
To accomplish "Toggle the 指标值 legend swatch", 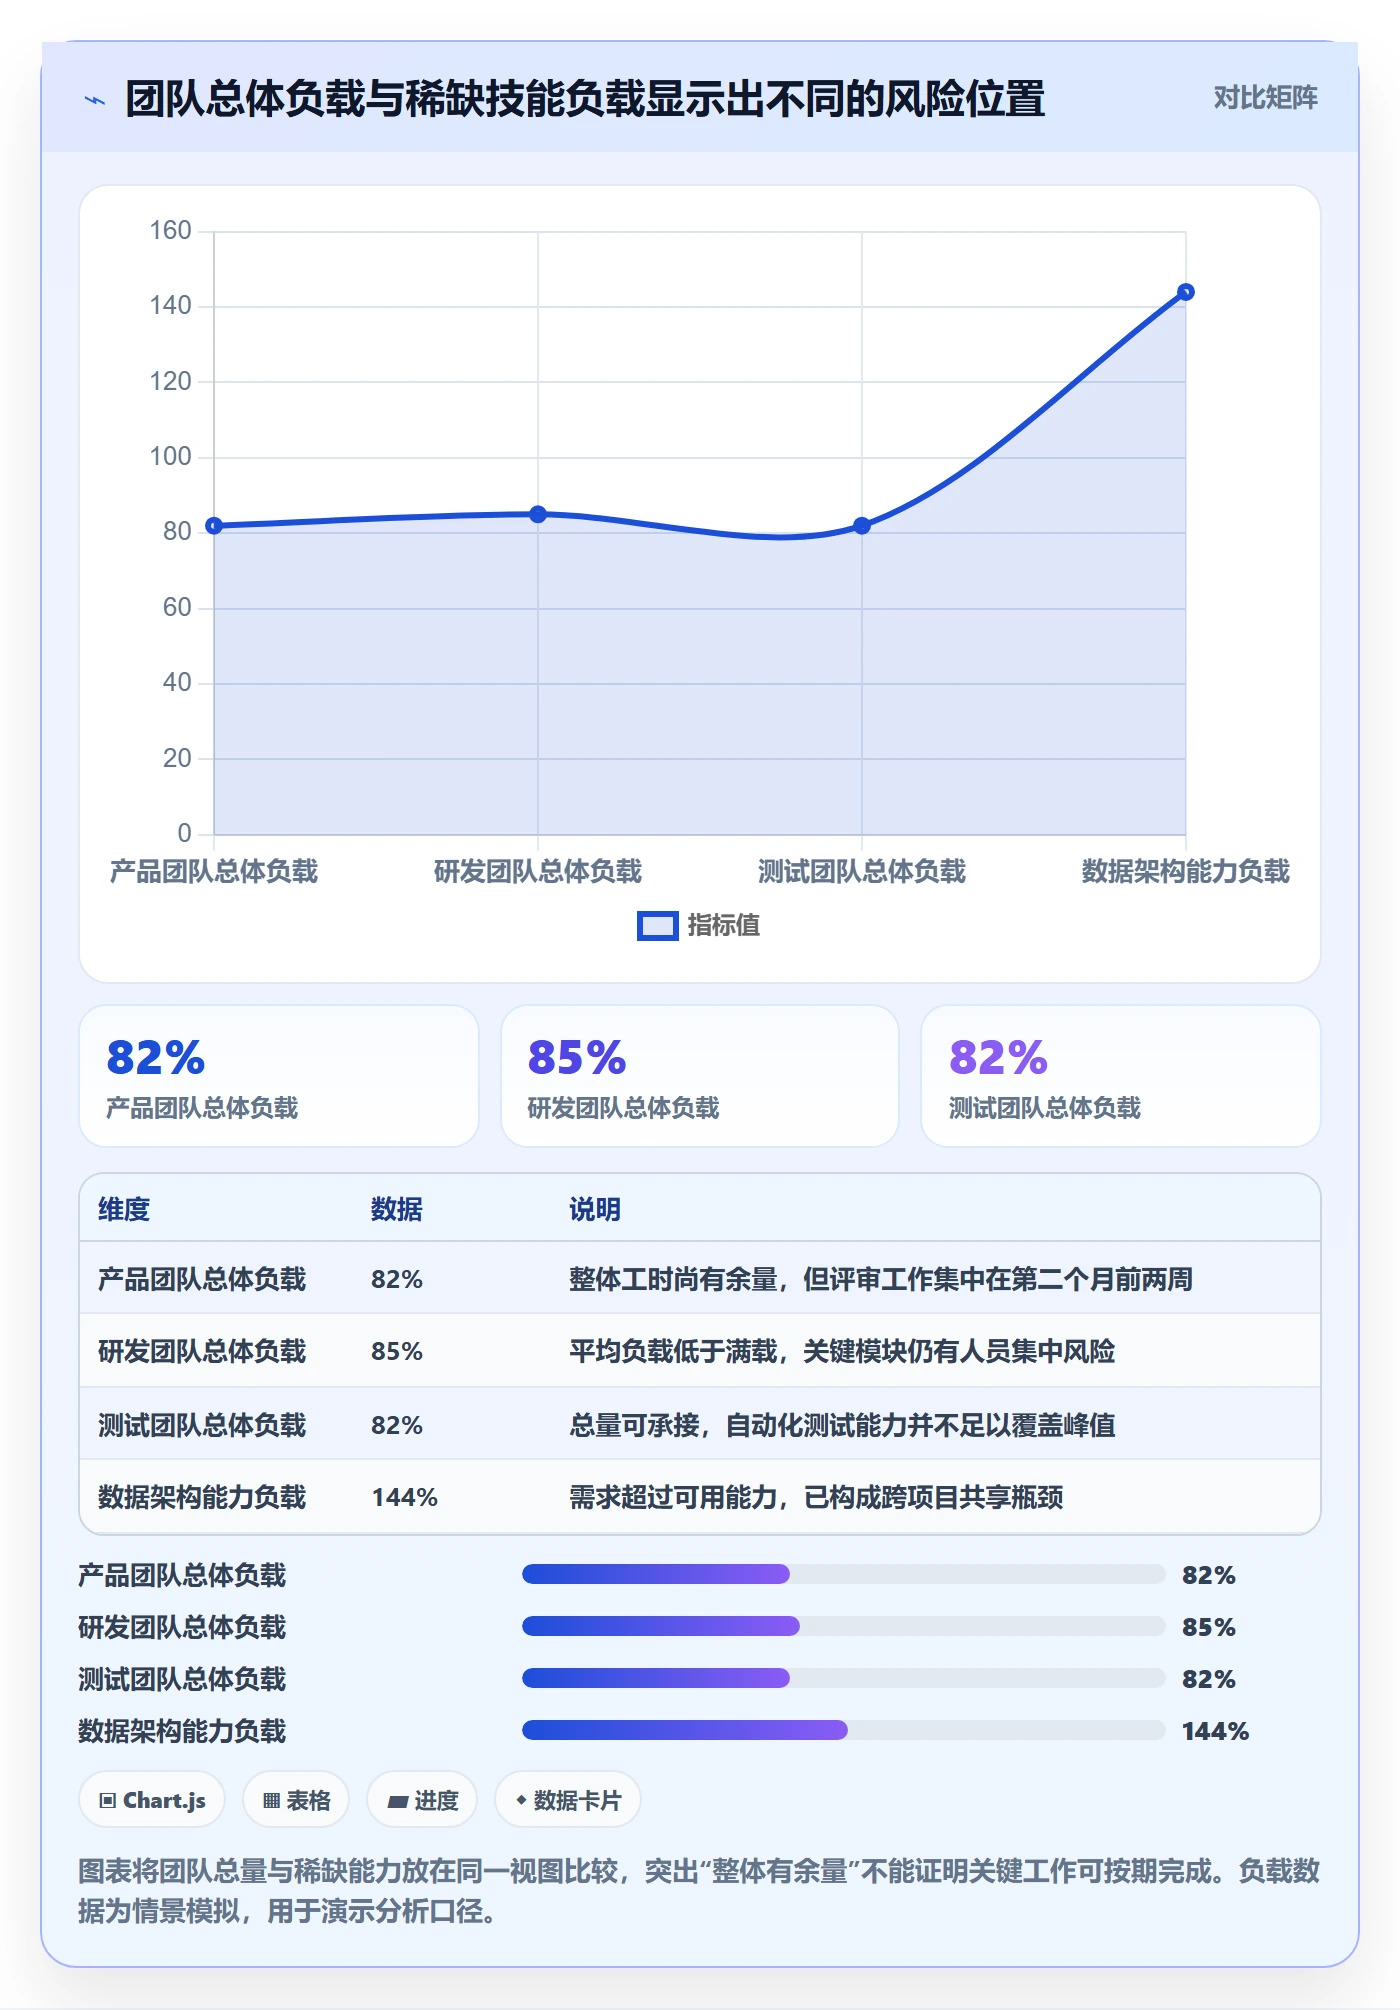I will click(x=658, y=926).
